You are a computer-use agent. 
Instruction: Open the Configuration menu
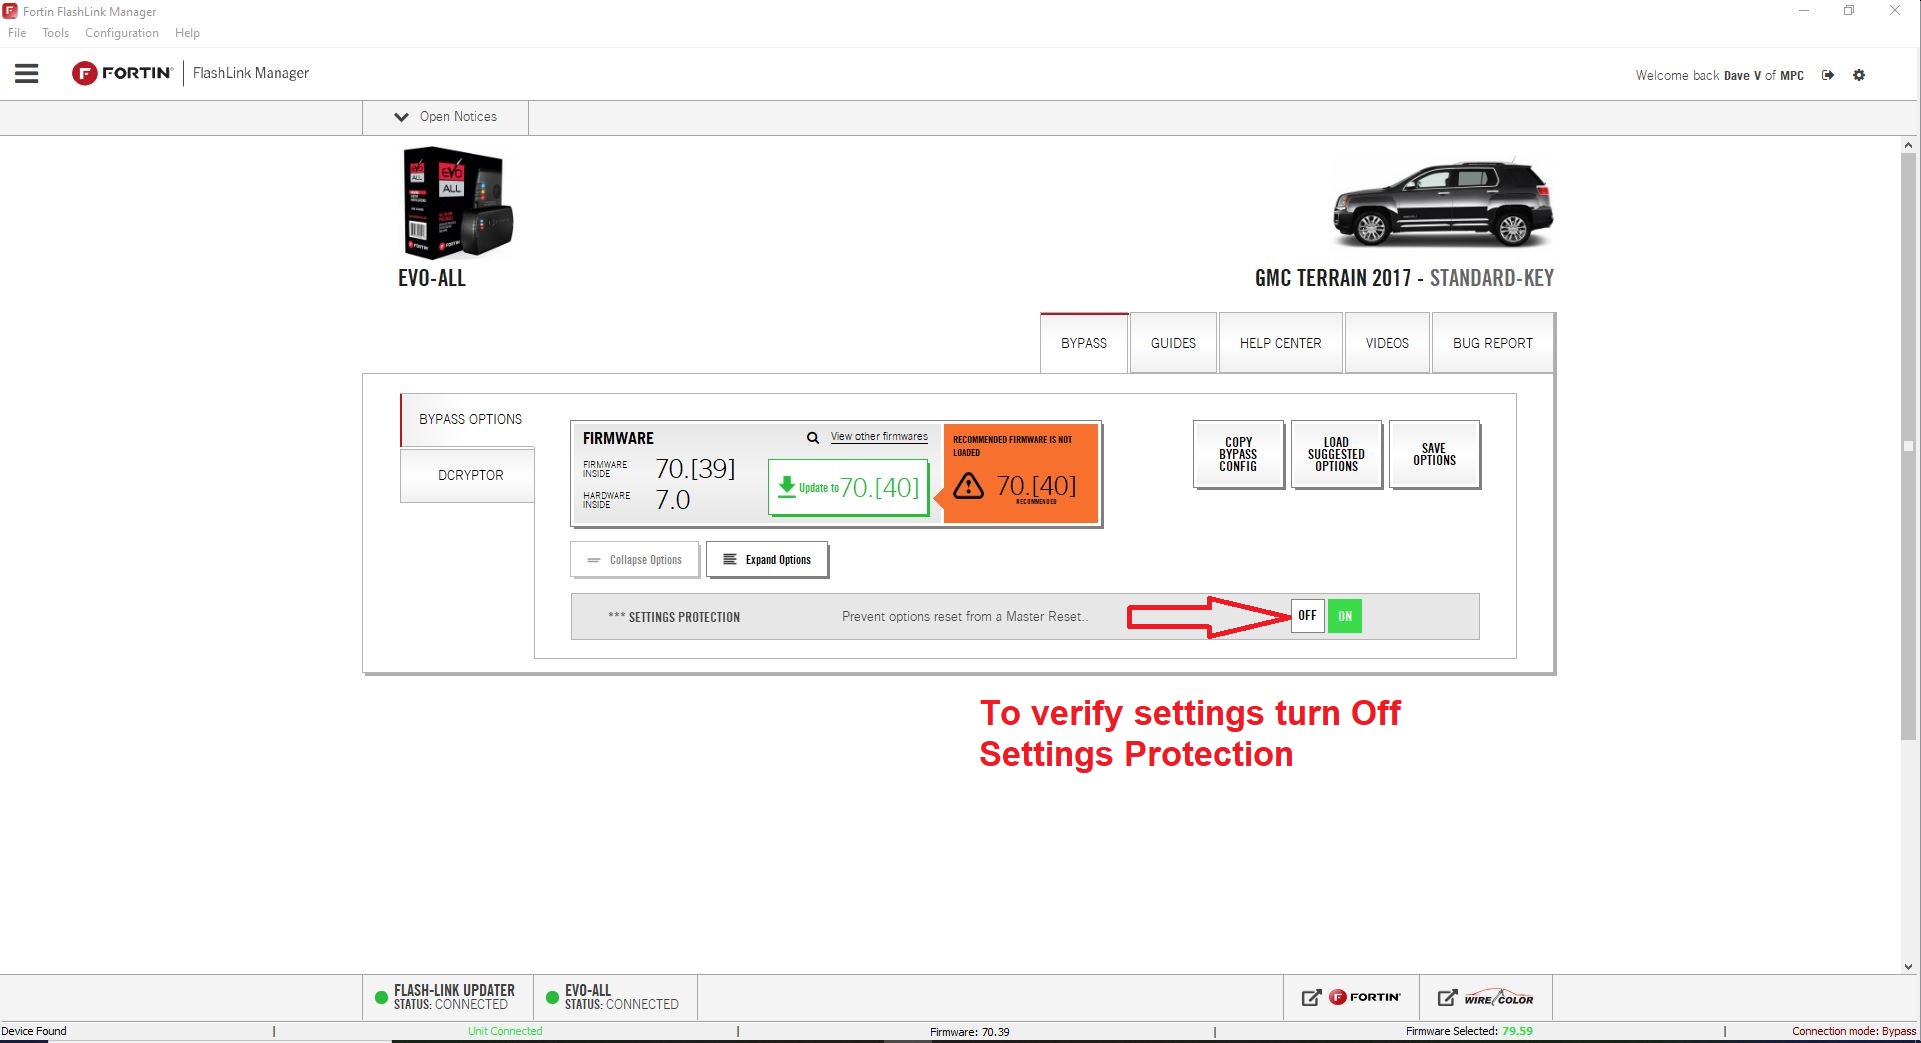[x=122, y=33]
